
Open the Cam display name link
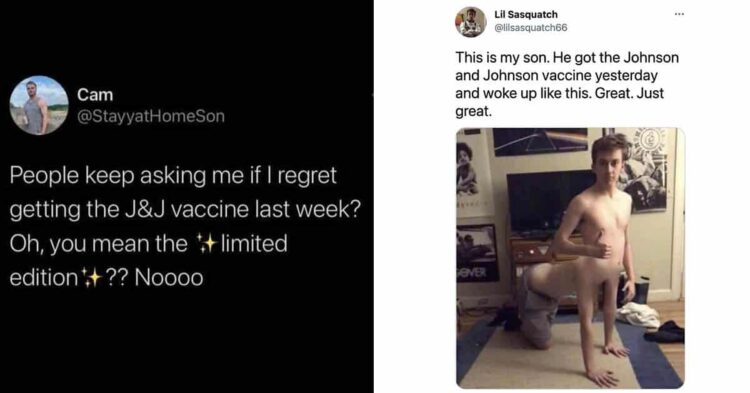pos(95,95)
